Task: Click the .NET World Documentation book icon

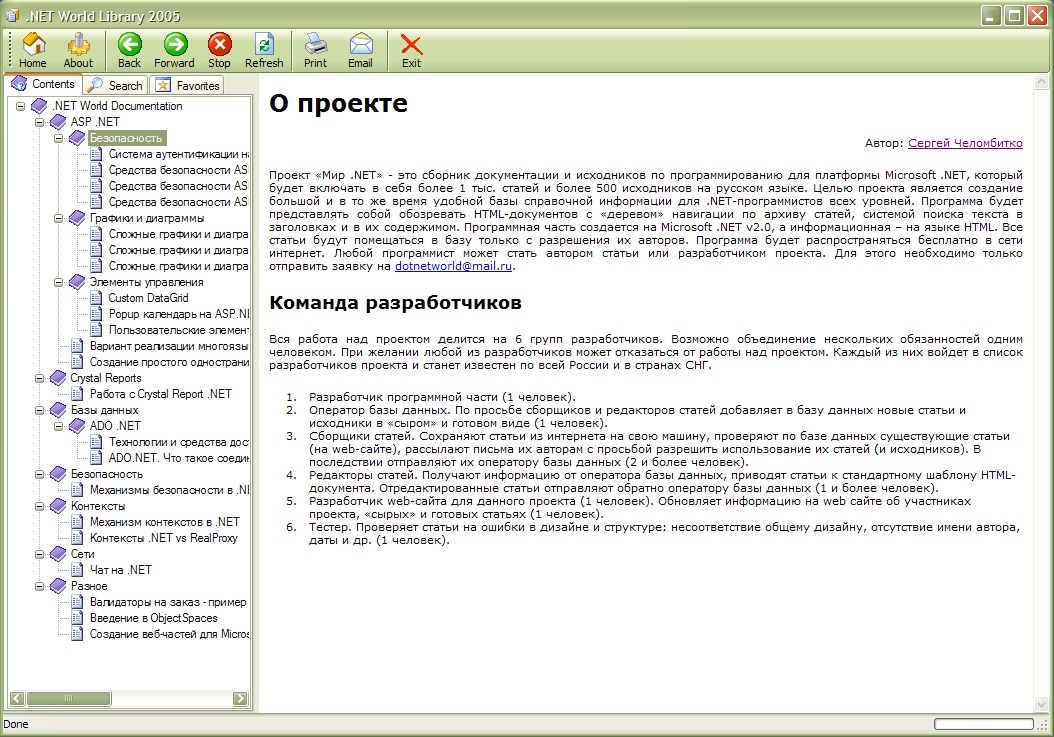Action: [x=39, y=106]
